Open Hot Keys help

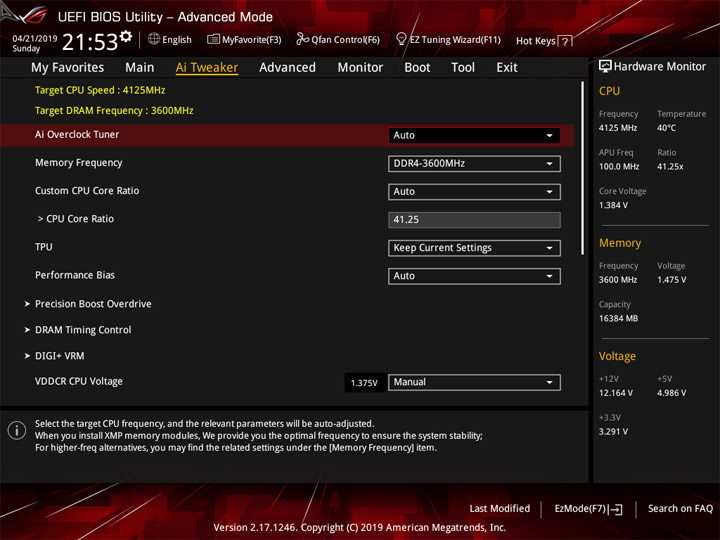(x=544, y=41)
